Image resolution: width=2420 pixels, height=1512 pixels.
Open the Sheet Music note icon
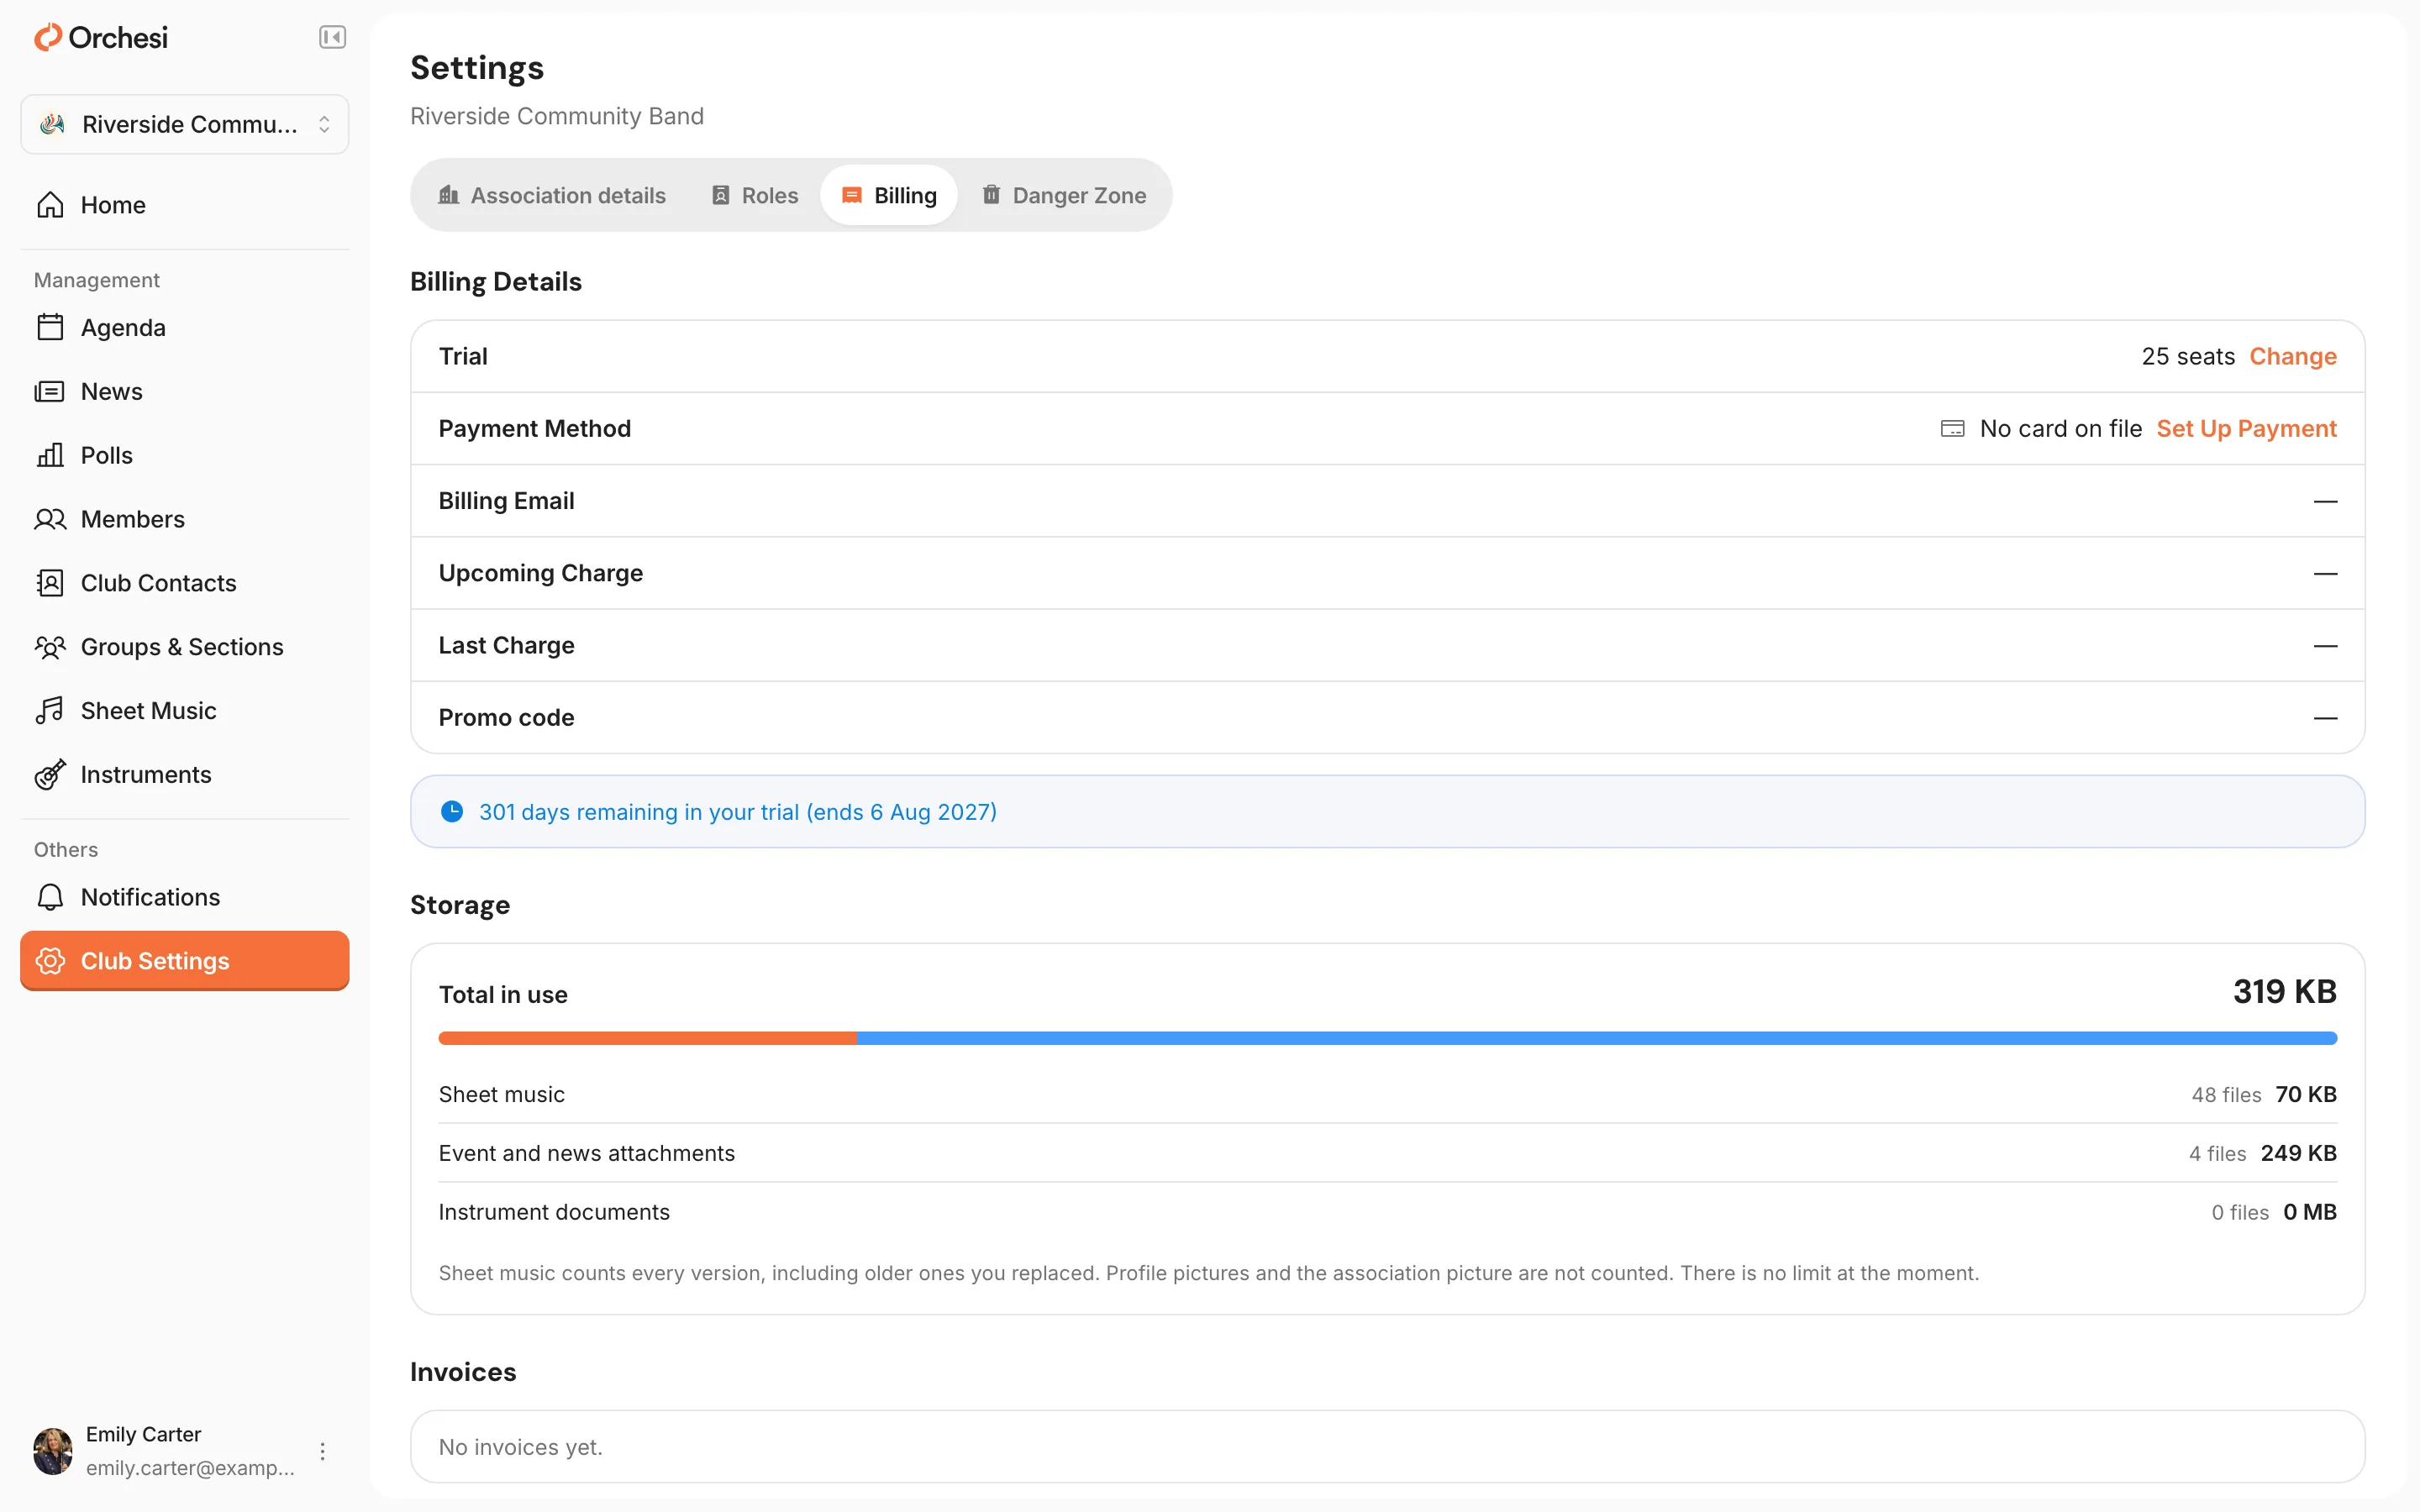click(50, 711)
